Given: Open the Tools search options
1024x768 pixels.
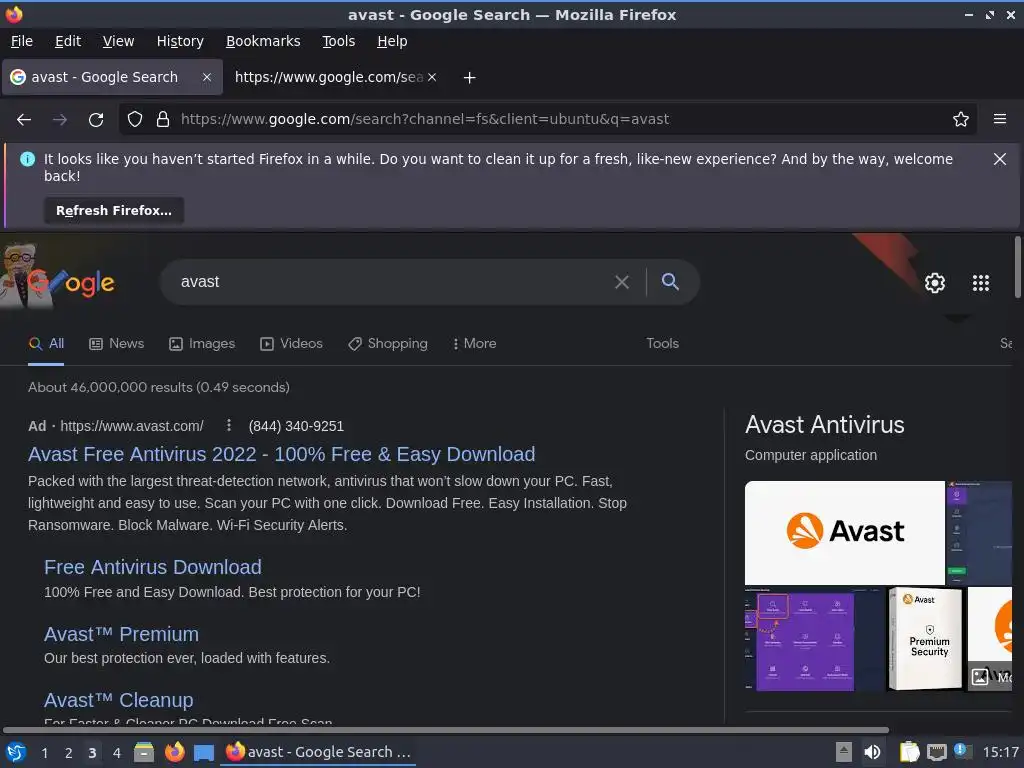Looking at the screenshot, I should pyautogui.click(x=662, y=344).
